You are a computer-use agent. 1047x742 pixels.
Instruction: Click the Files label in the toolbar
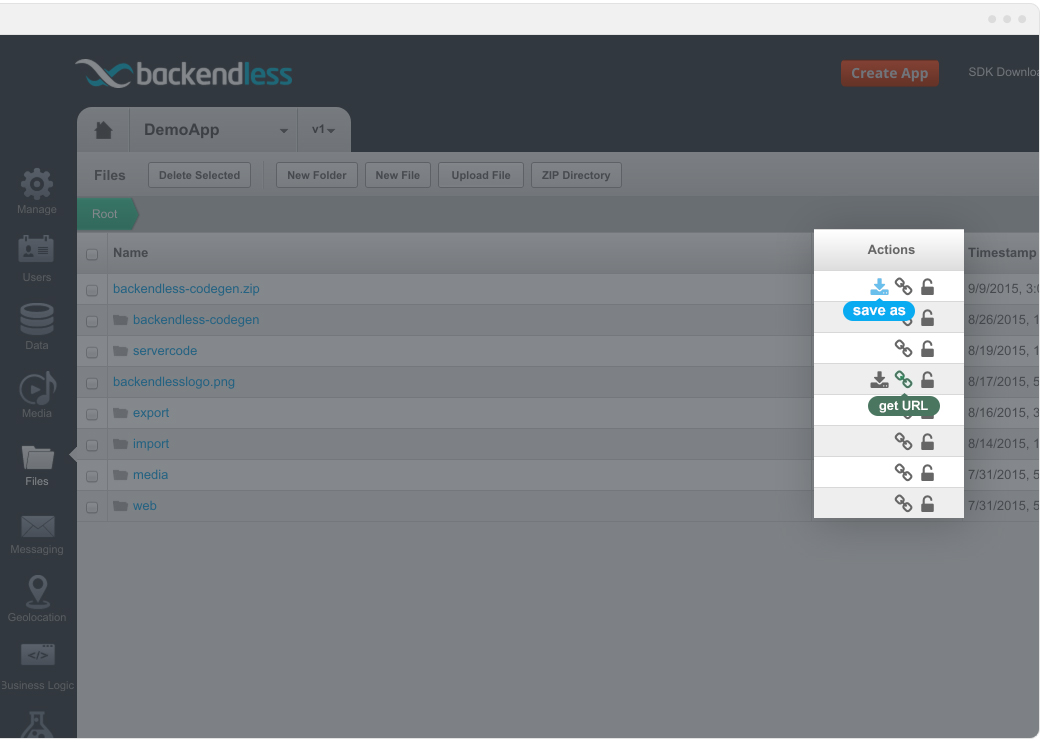pyautogui.click(x=110, y=175)
